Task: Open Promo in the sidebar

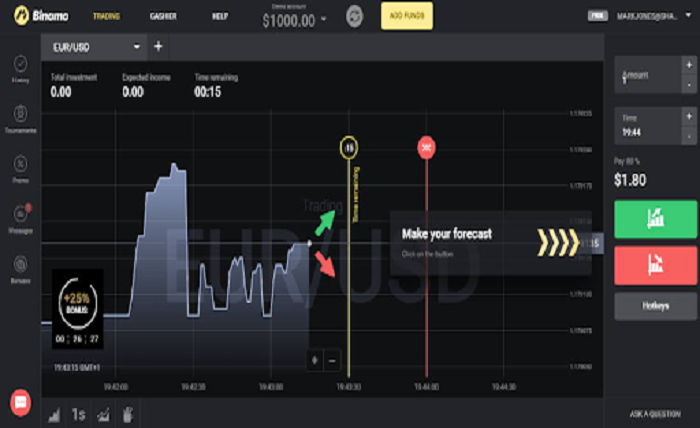Action: [20, 170]
